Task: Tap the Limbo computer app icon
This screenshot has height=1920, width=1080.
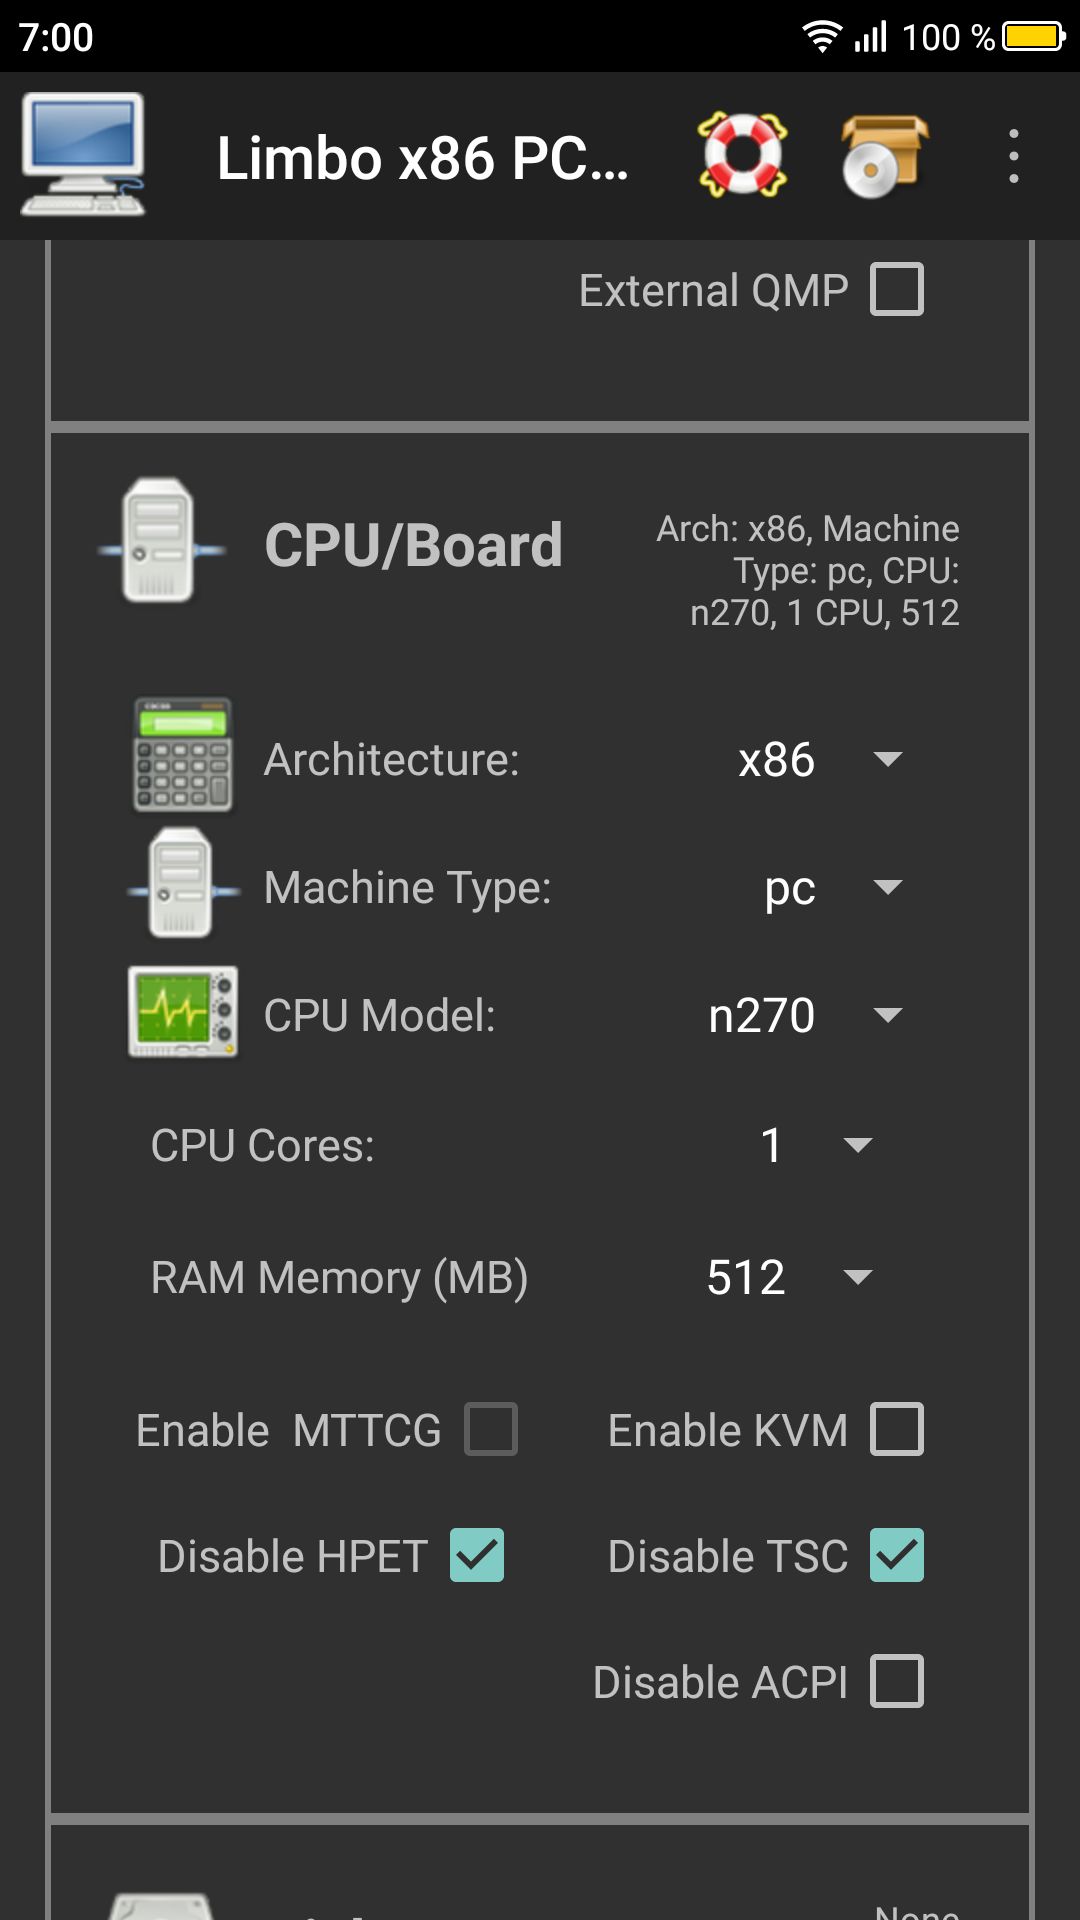Action: pyautogui.click(x=83, y=155)
